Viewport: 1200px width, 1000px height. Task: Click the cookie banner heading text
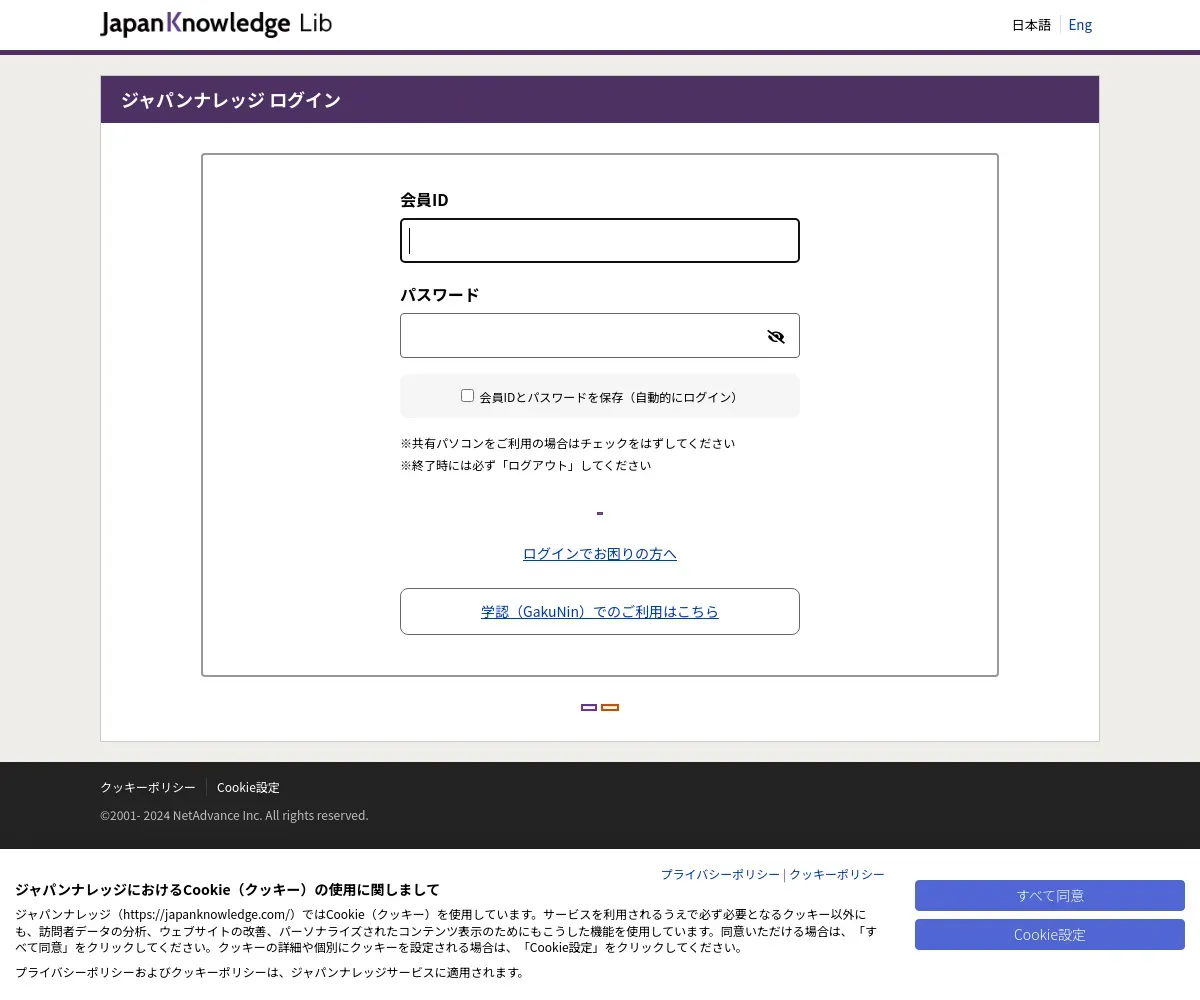click(x=227, y=890)
